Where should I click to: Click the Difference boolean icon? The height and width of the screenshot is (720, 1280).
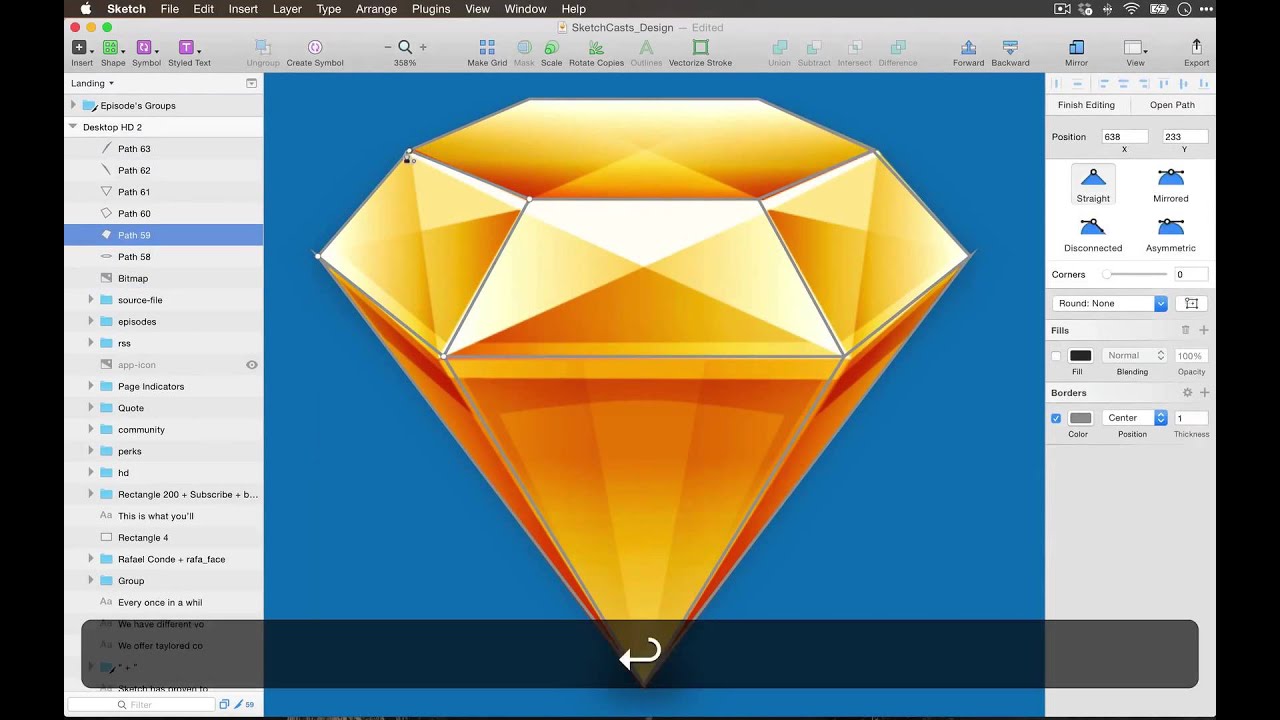click(898, 47)
